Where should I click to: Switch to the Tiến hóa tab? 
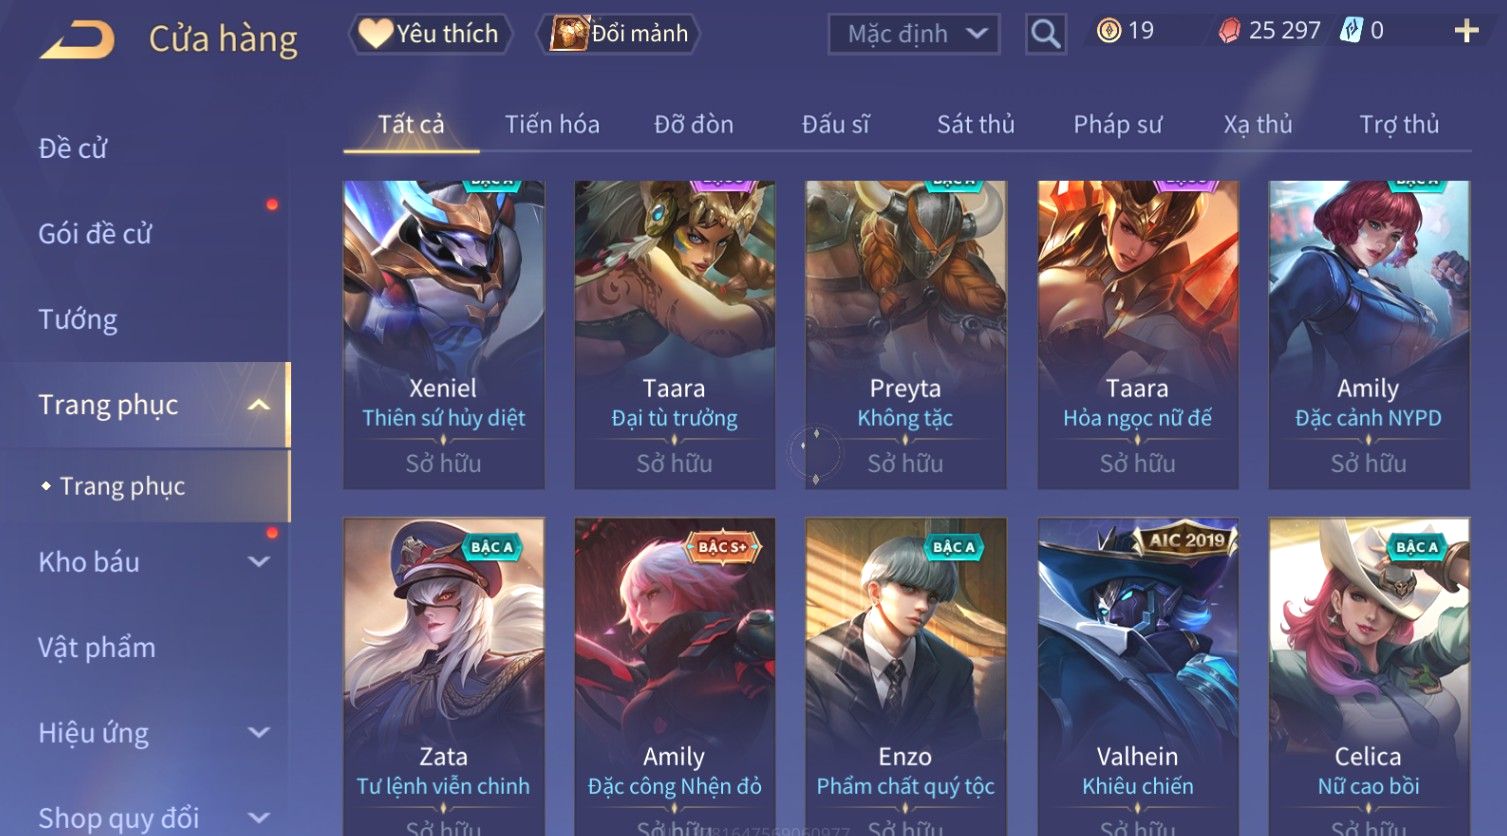(x=552, y=125)
